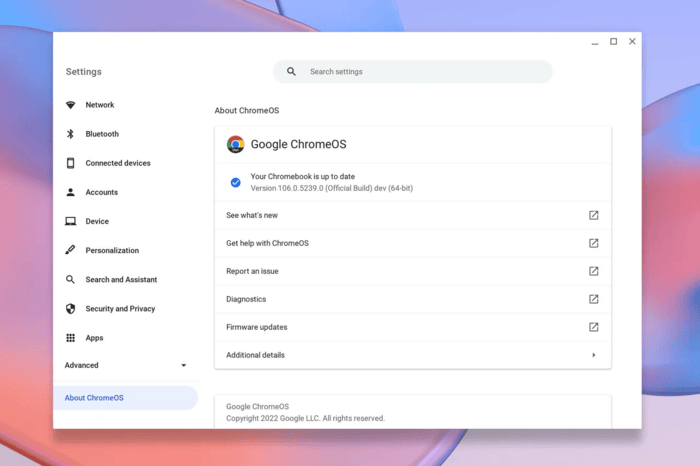The image size is (700, 466).
Task: Select Accounts in sidebar
Action: tap(102, 192)
